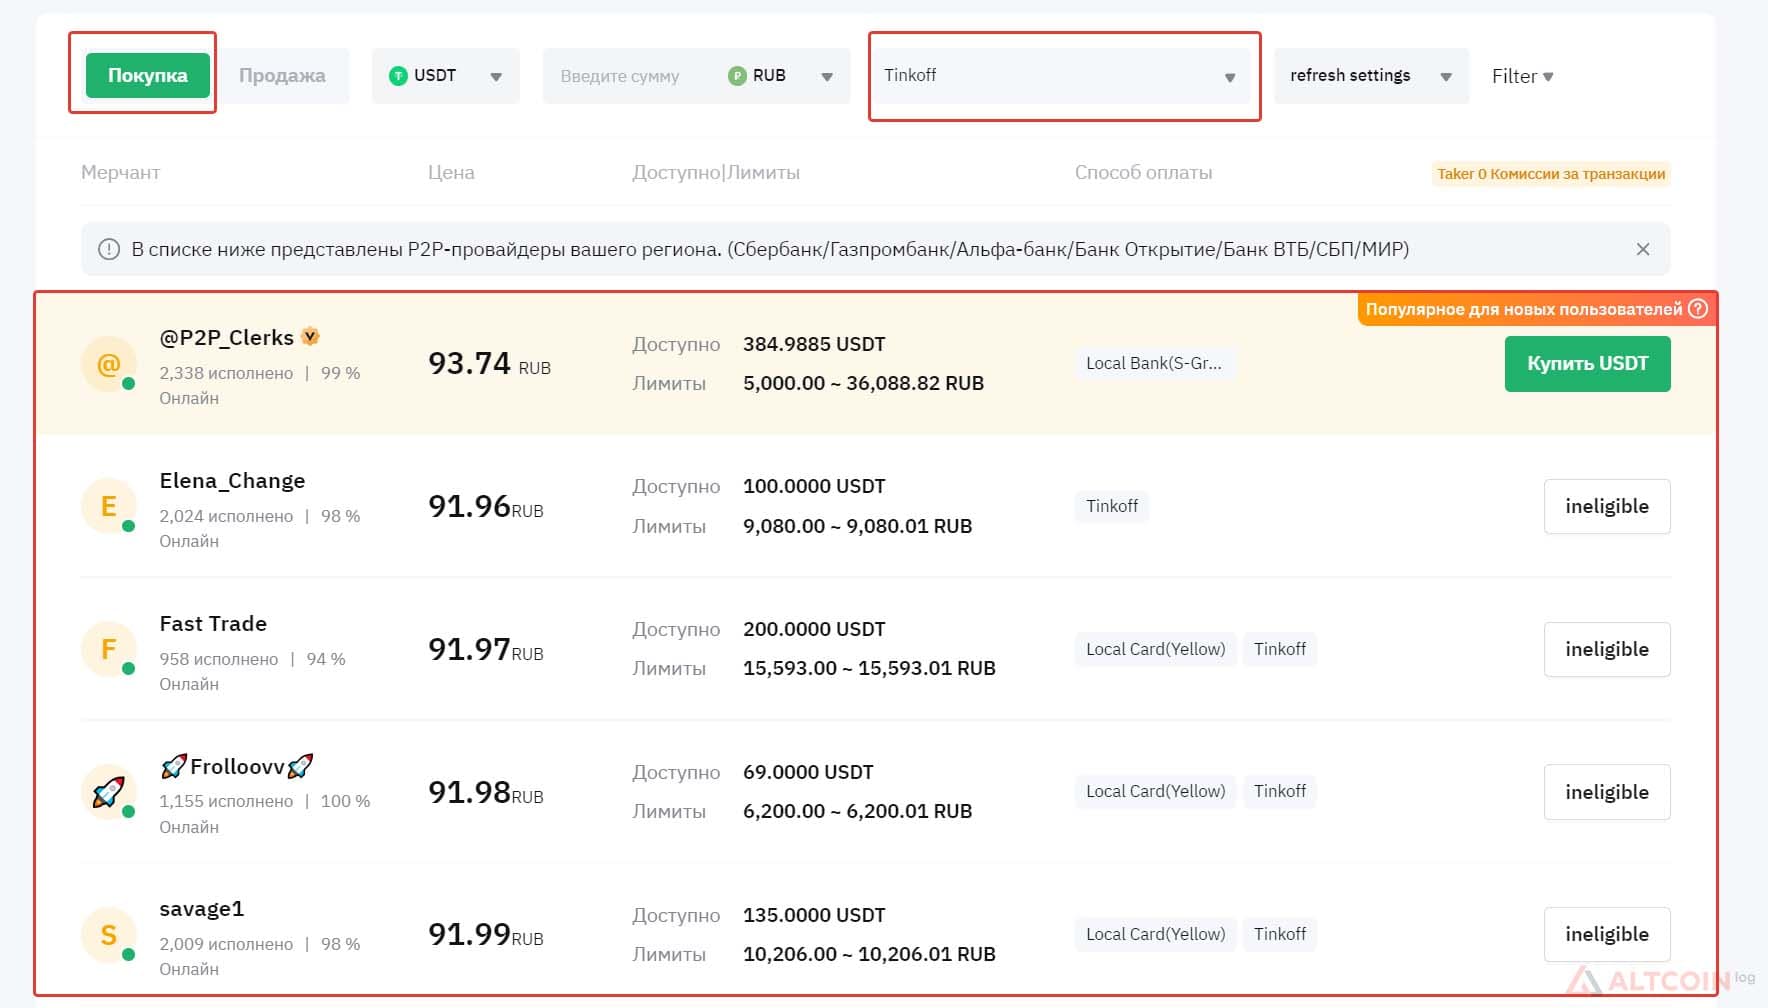The height and width of the screenshot is (1008, 1768).
Task: Click the 91.96 RUB price for Elena_Change
Action: 486,507
